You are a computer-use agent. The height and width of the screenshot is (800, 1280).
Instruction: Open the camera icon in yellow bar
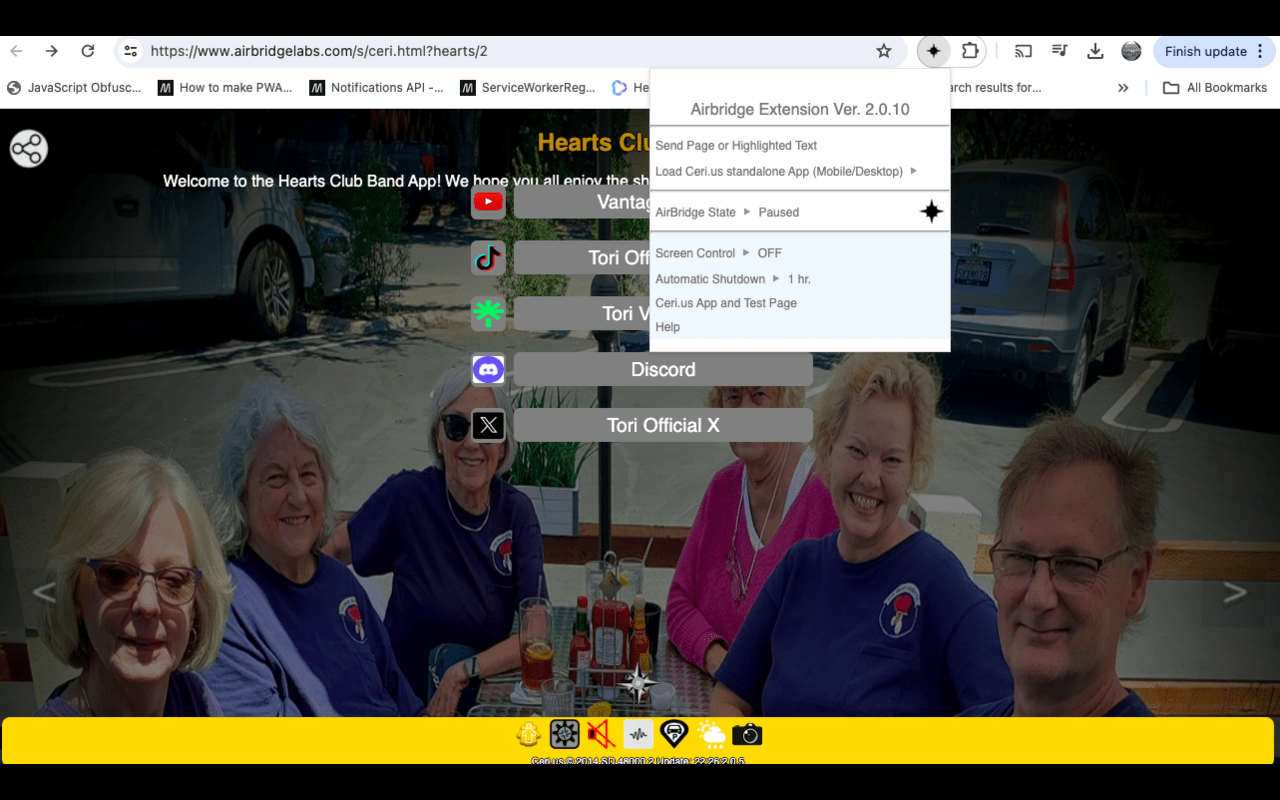[x=747, y=735]
